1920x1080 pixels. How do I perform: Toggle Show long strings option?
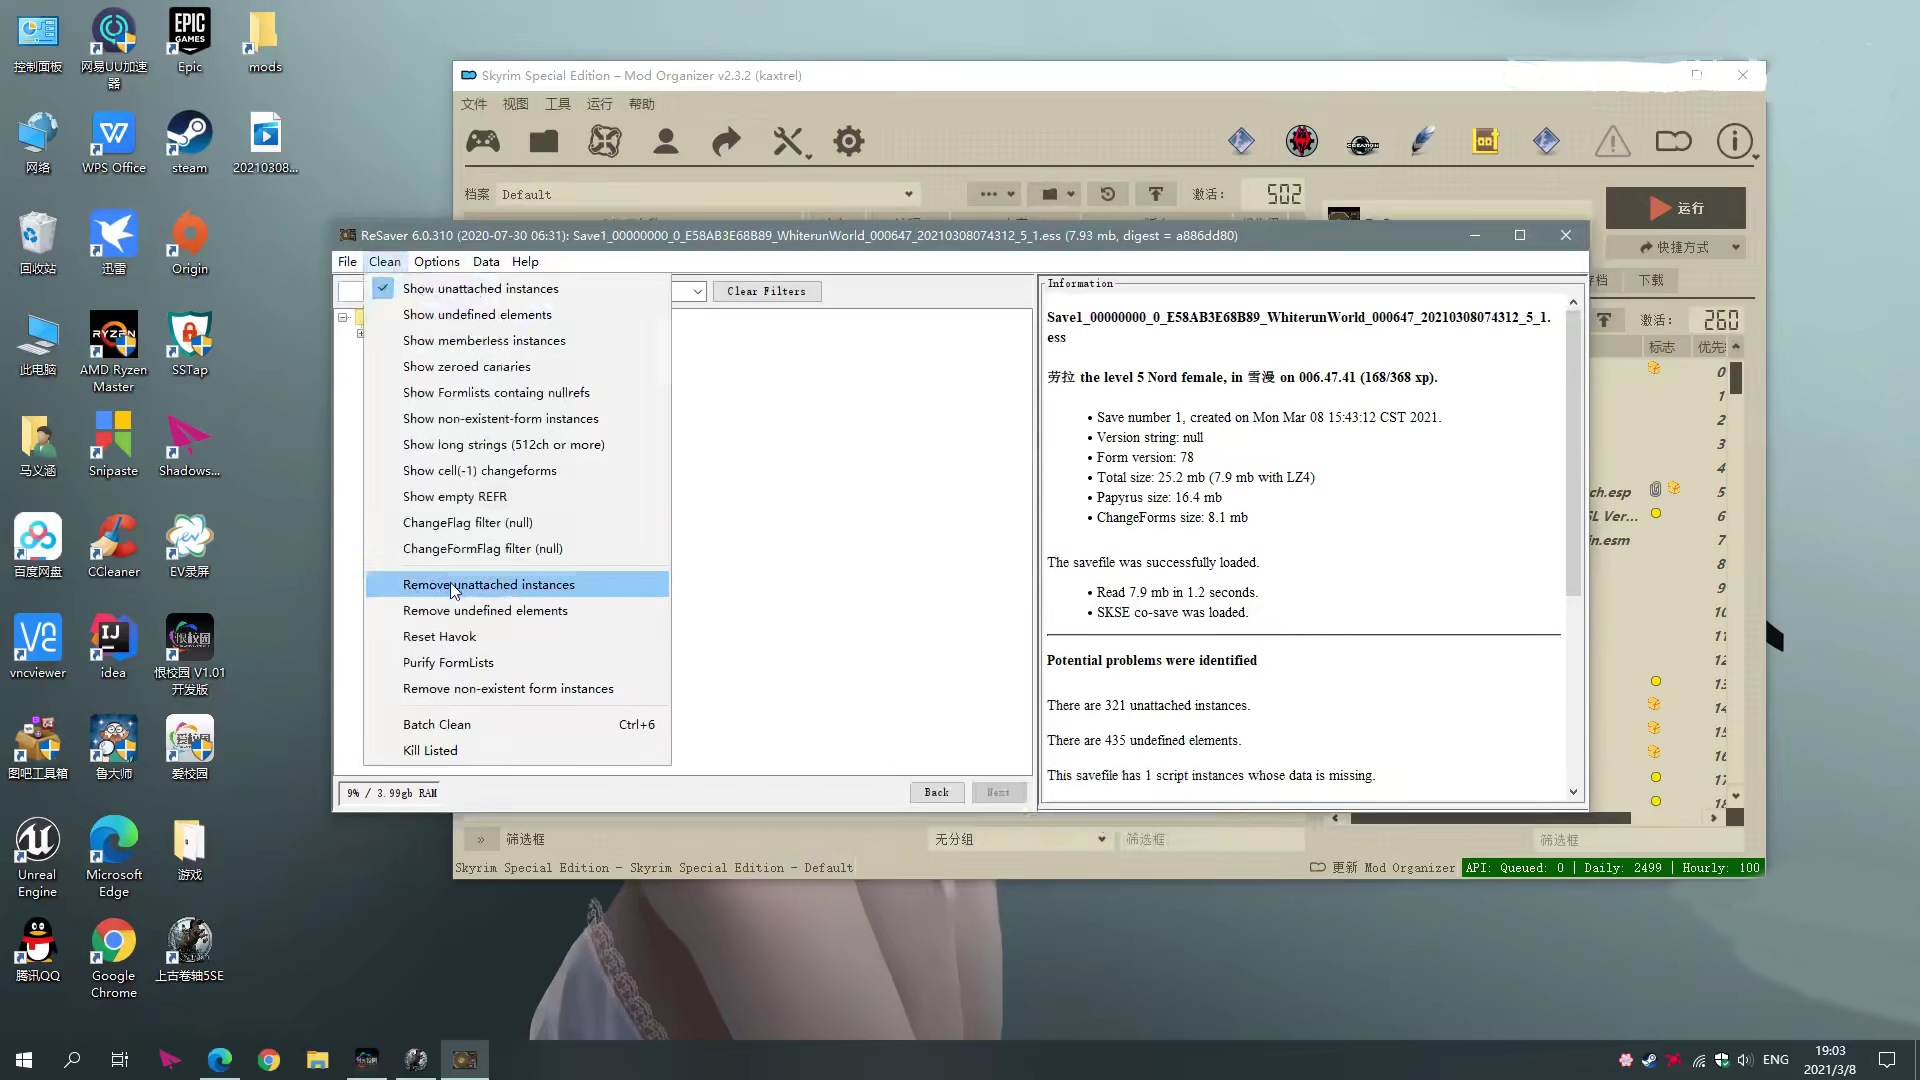517,444
